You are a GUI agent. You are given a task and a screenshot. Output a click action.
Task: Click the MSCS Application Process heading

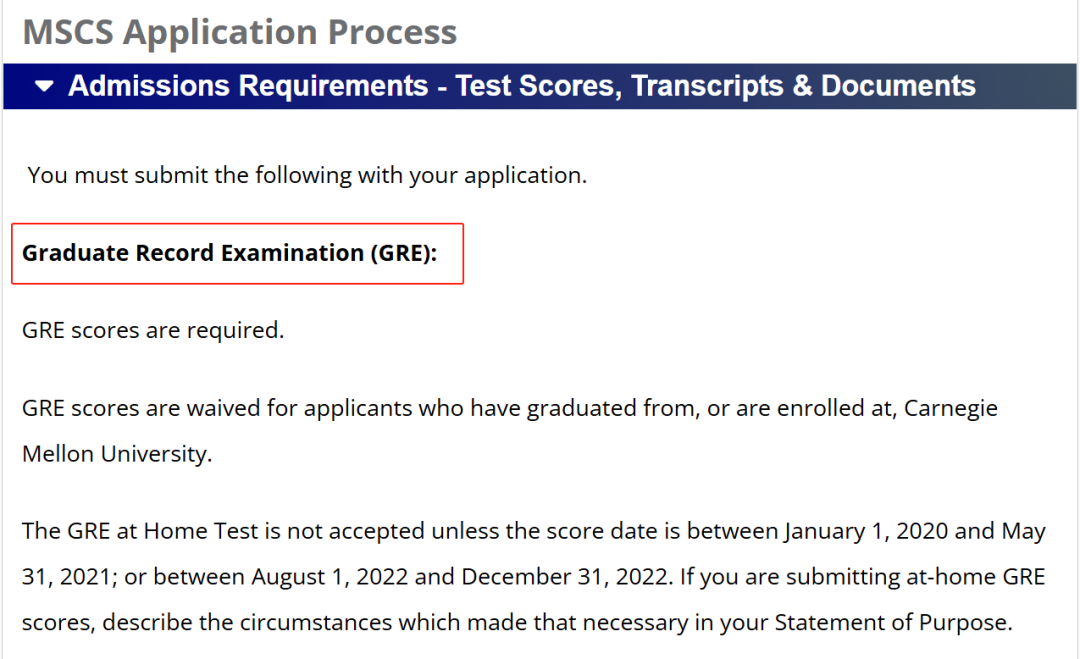click(x=240, y=32)
